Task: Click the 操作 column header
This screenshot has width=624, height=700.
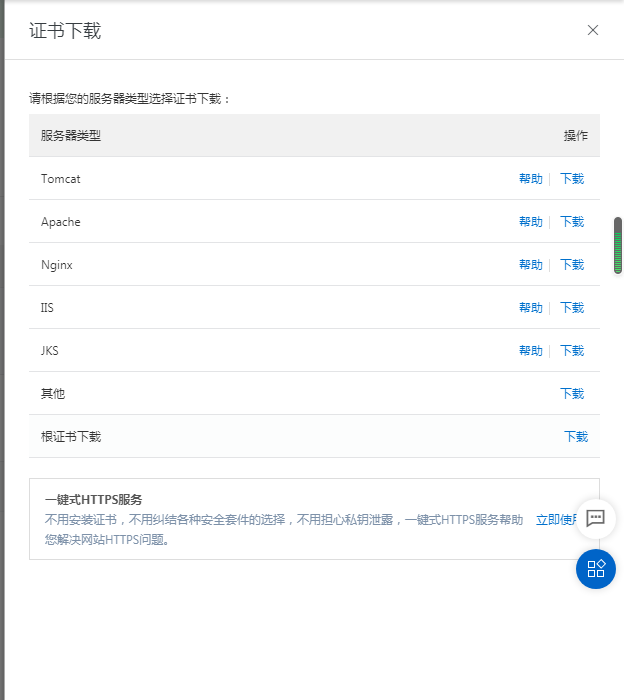Action: pyautogui.click(x=576, y=135)
